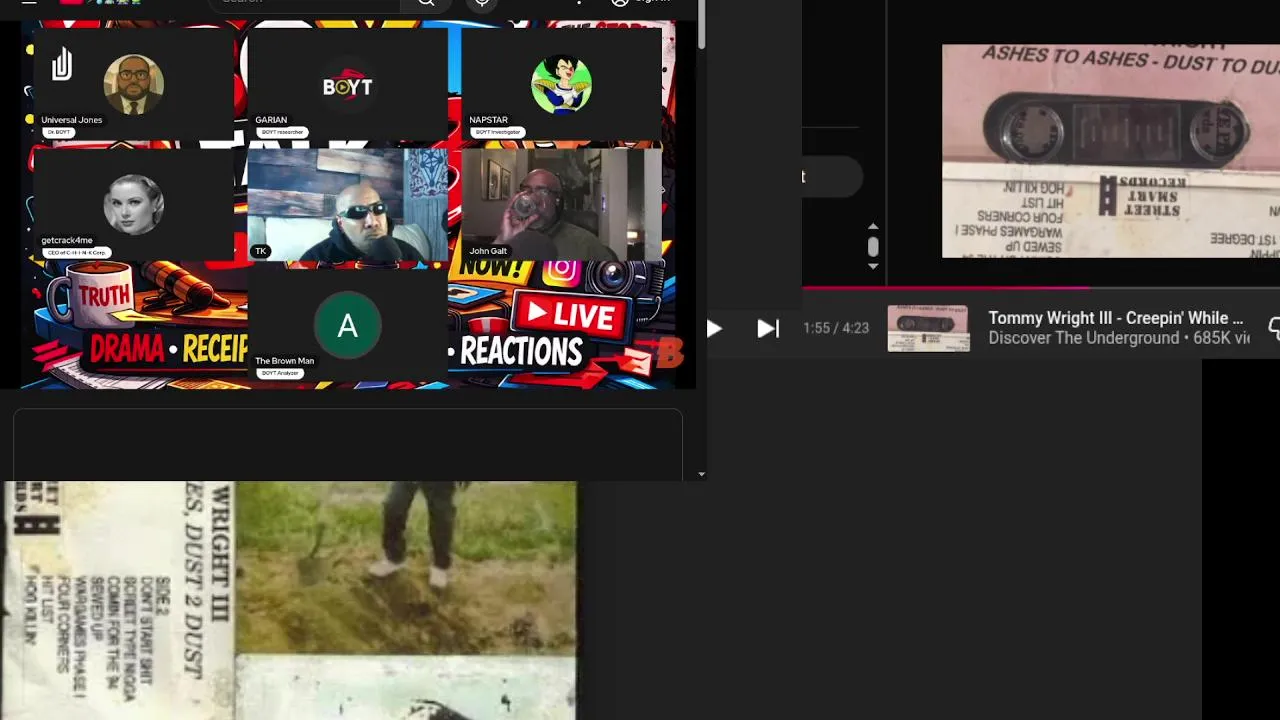1280x720 pixels.
Task: Click the 'Universal Jones' name label
Action: (72, 120)
